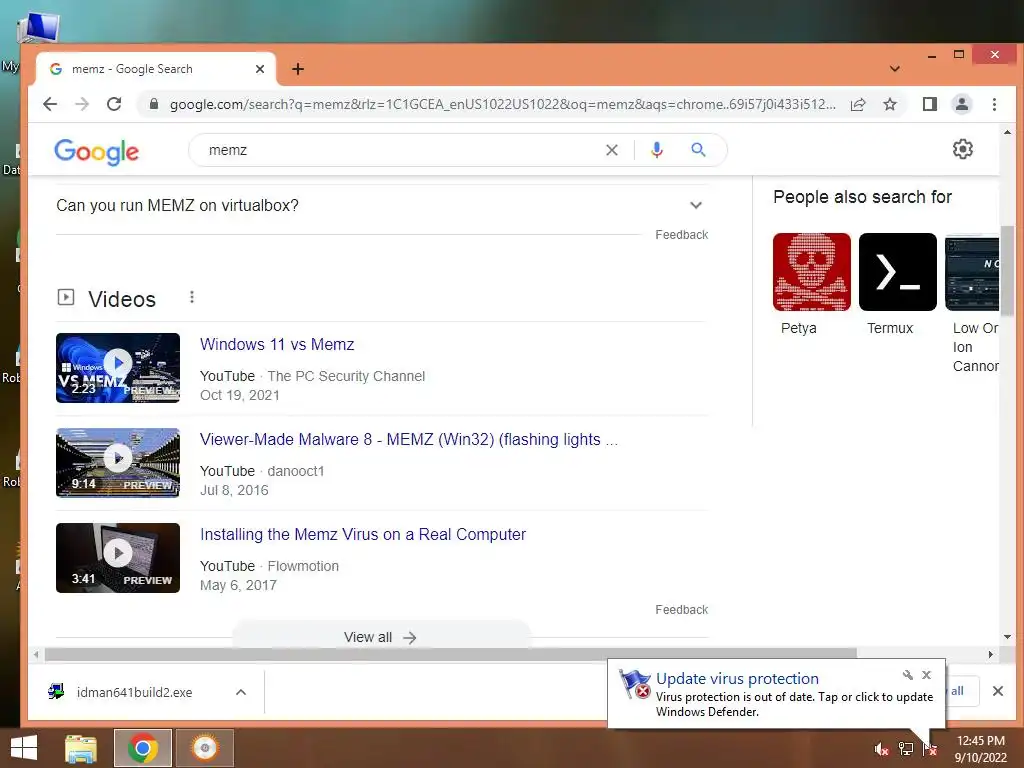Click the browser forward arrow
The width and height of the screenshot is (1024, 768).
tap(82, 104)
